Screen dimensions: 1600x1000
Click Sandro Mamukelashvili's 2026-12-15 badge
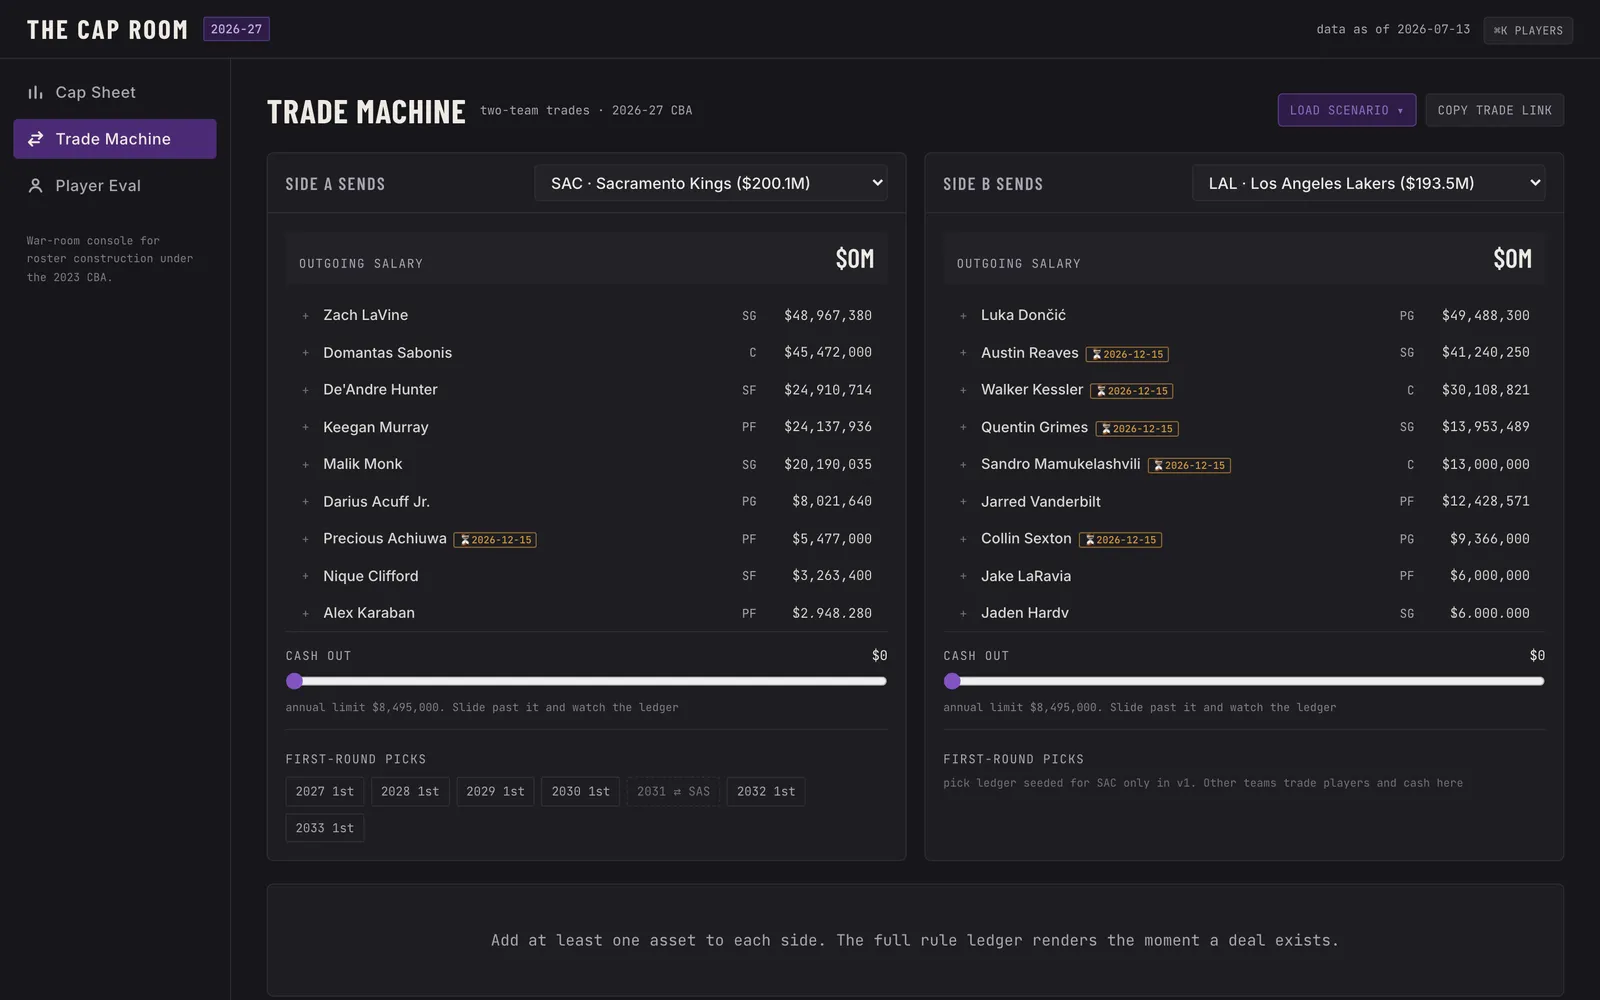(x=1189, y=465)
